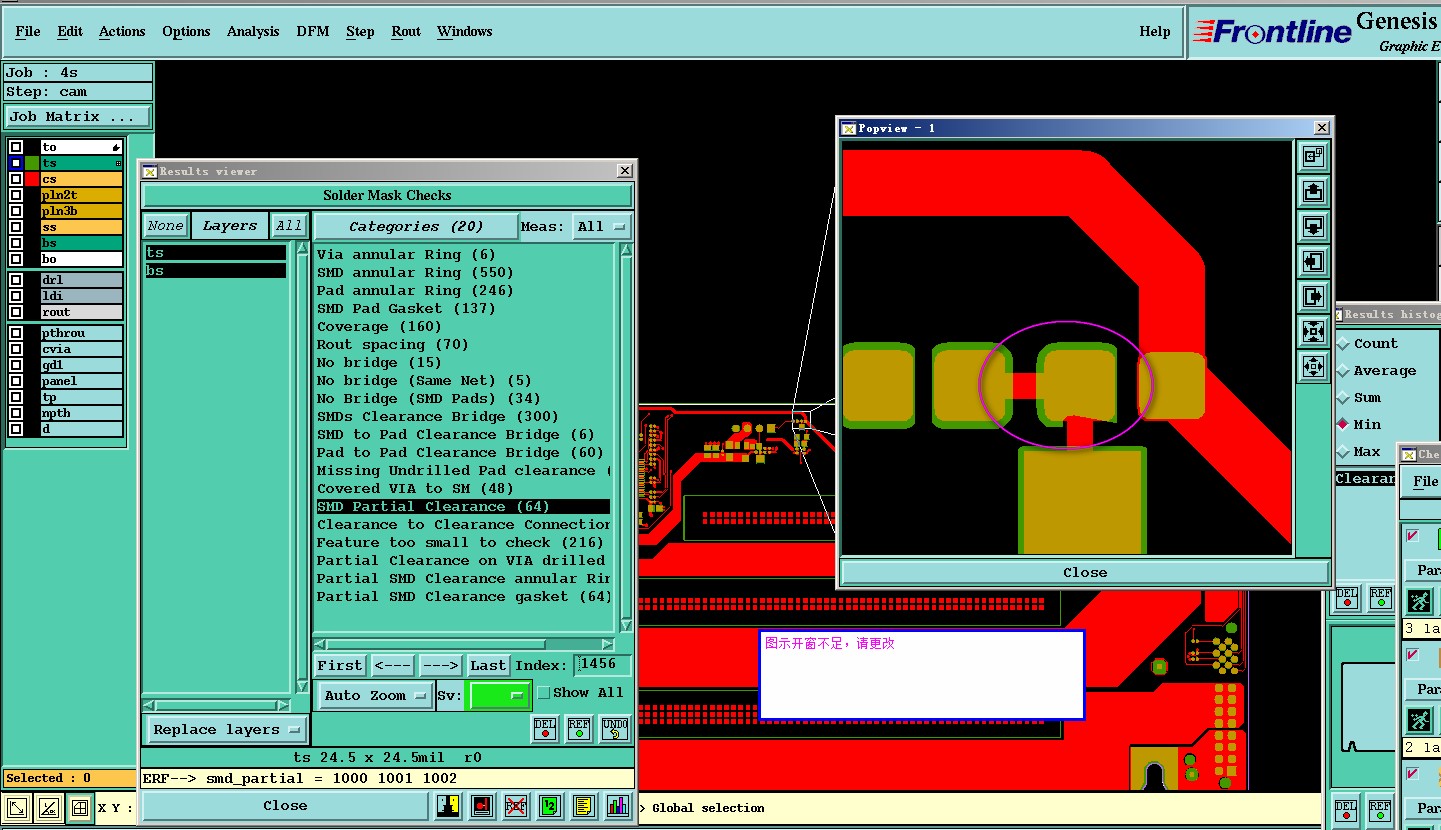The height and width of the screenshot is (830, 1441).
Task: Open the Auto Zoom dropdown
Action: coord(375,695)
